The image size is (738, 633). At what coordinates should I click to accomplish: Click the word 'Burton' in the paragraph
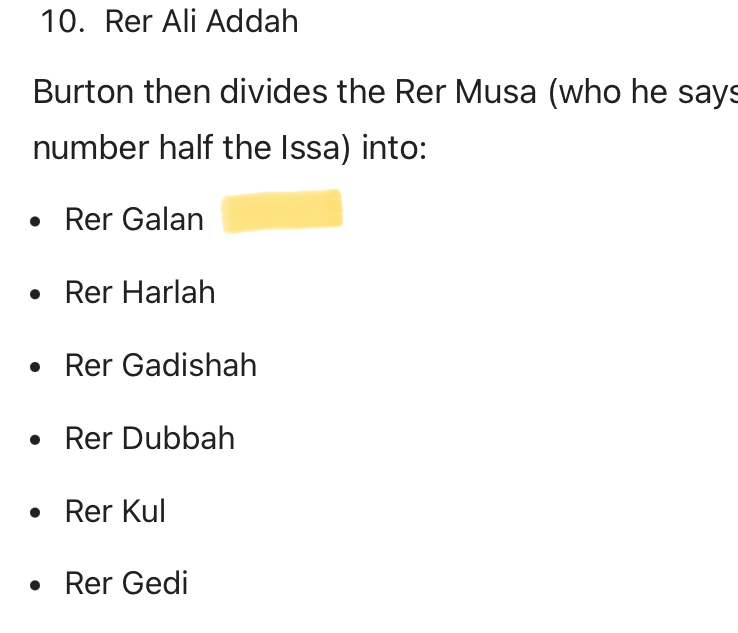click(x=83, y=92)
